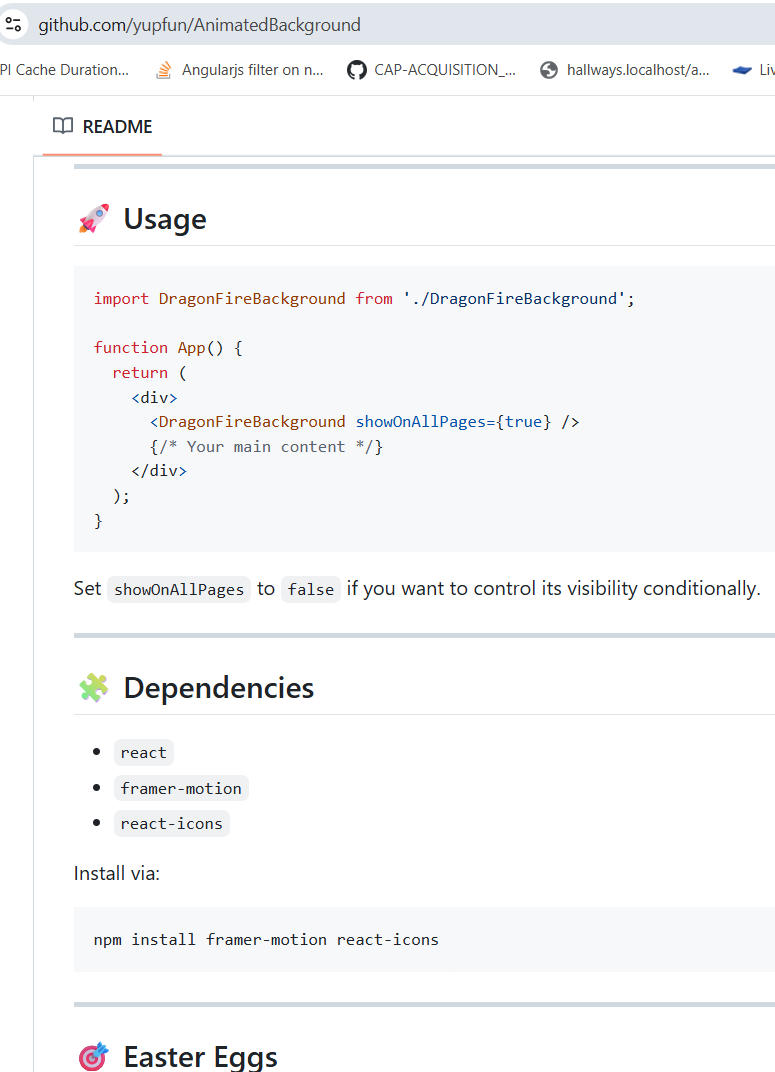This screenshot has height=1072, width=775.
Task: Click the dart target emoji by Easter Eggs
Action: tap(94, 1056)
